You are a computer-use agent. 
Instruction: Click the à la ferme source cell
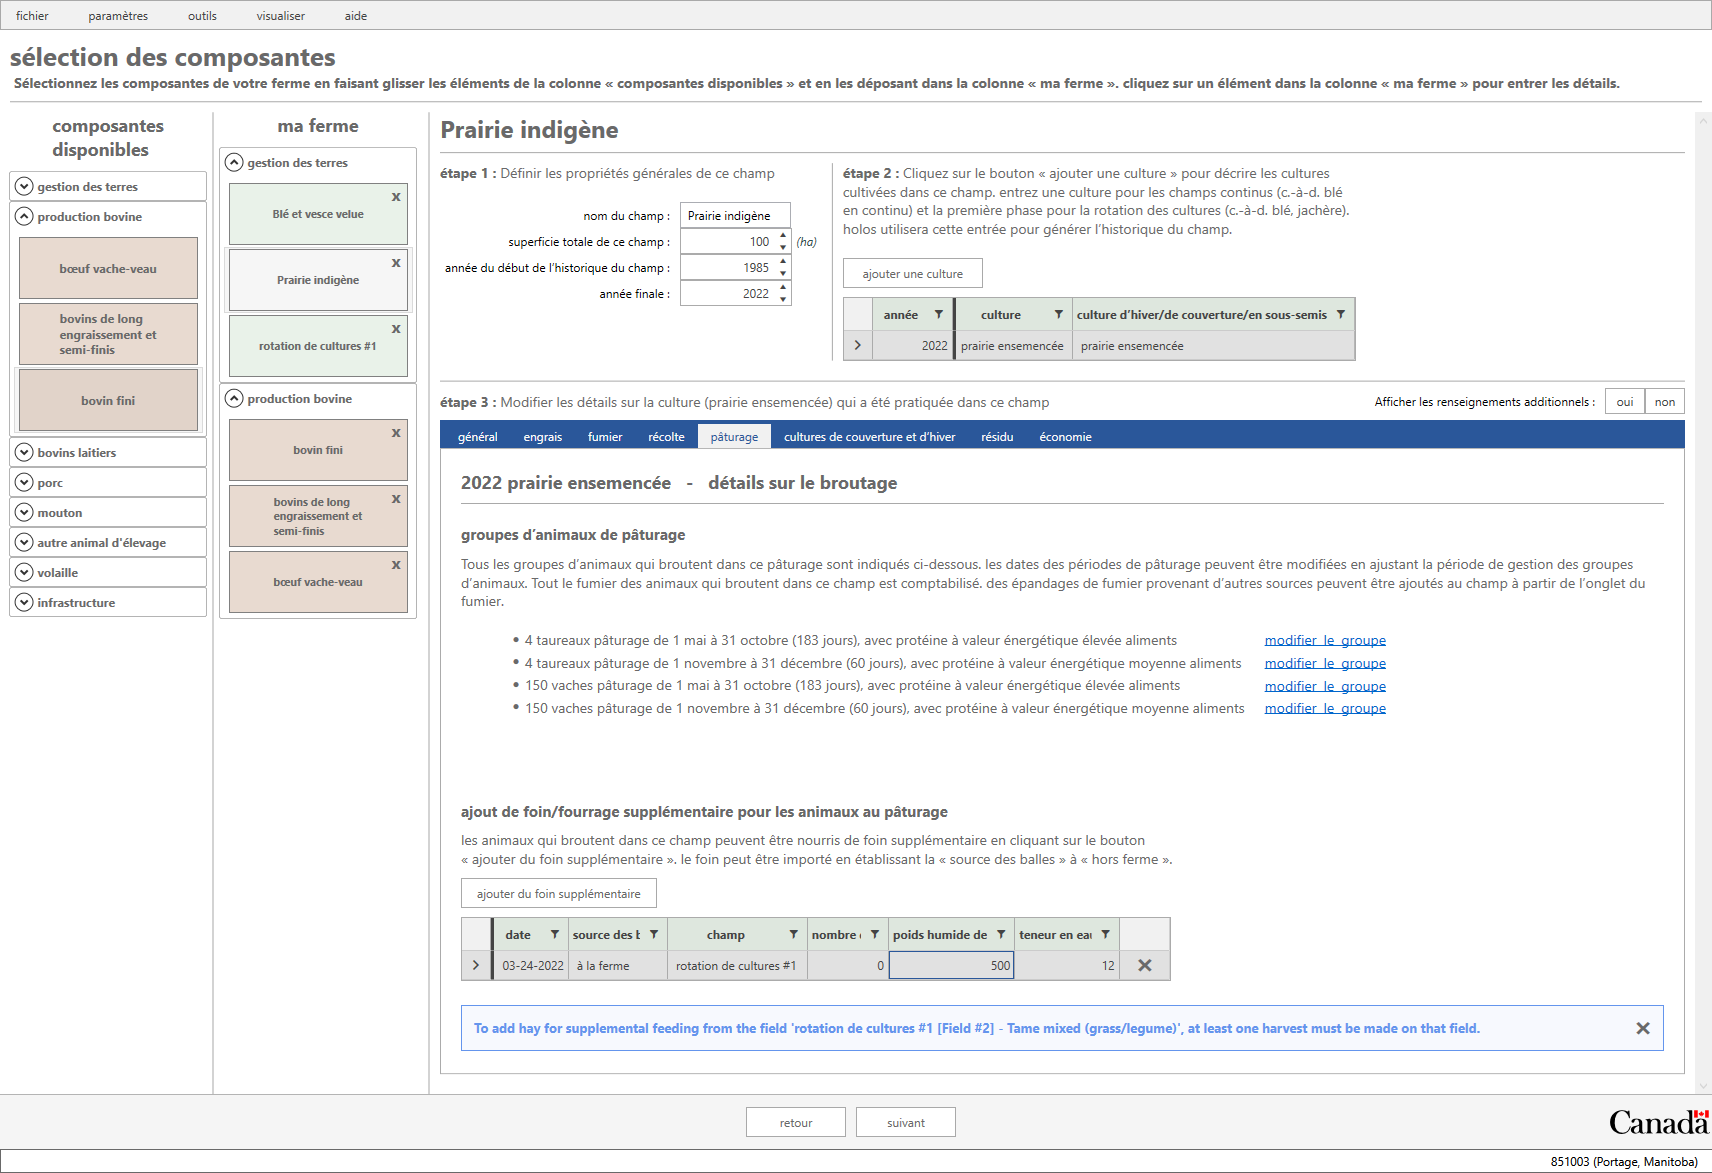(618, 965)
